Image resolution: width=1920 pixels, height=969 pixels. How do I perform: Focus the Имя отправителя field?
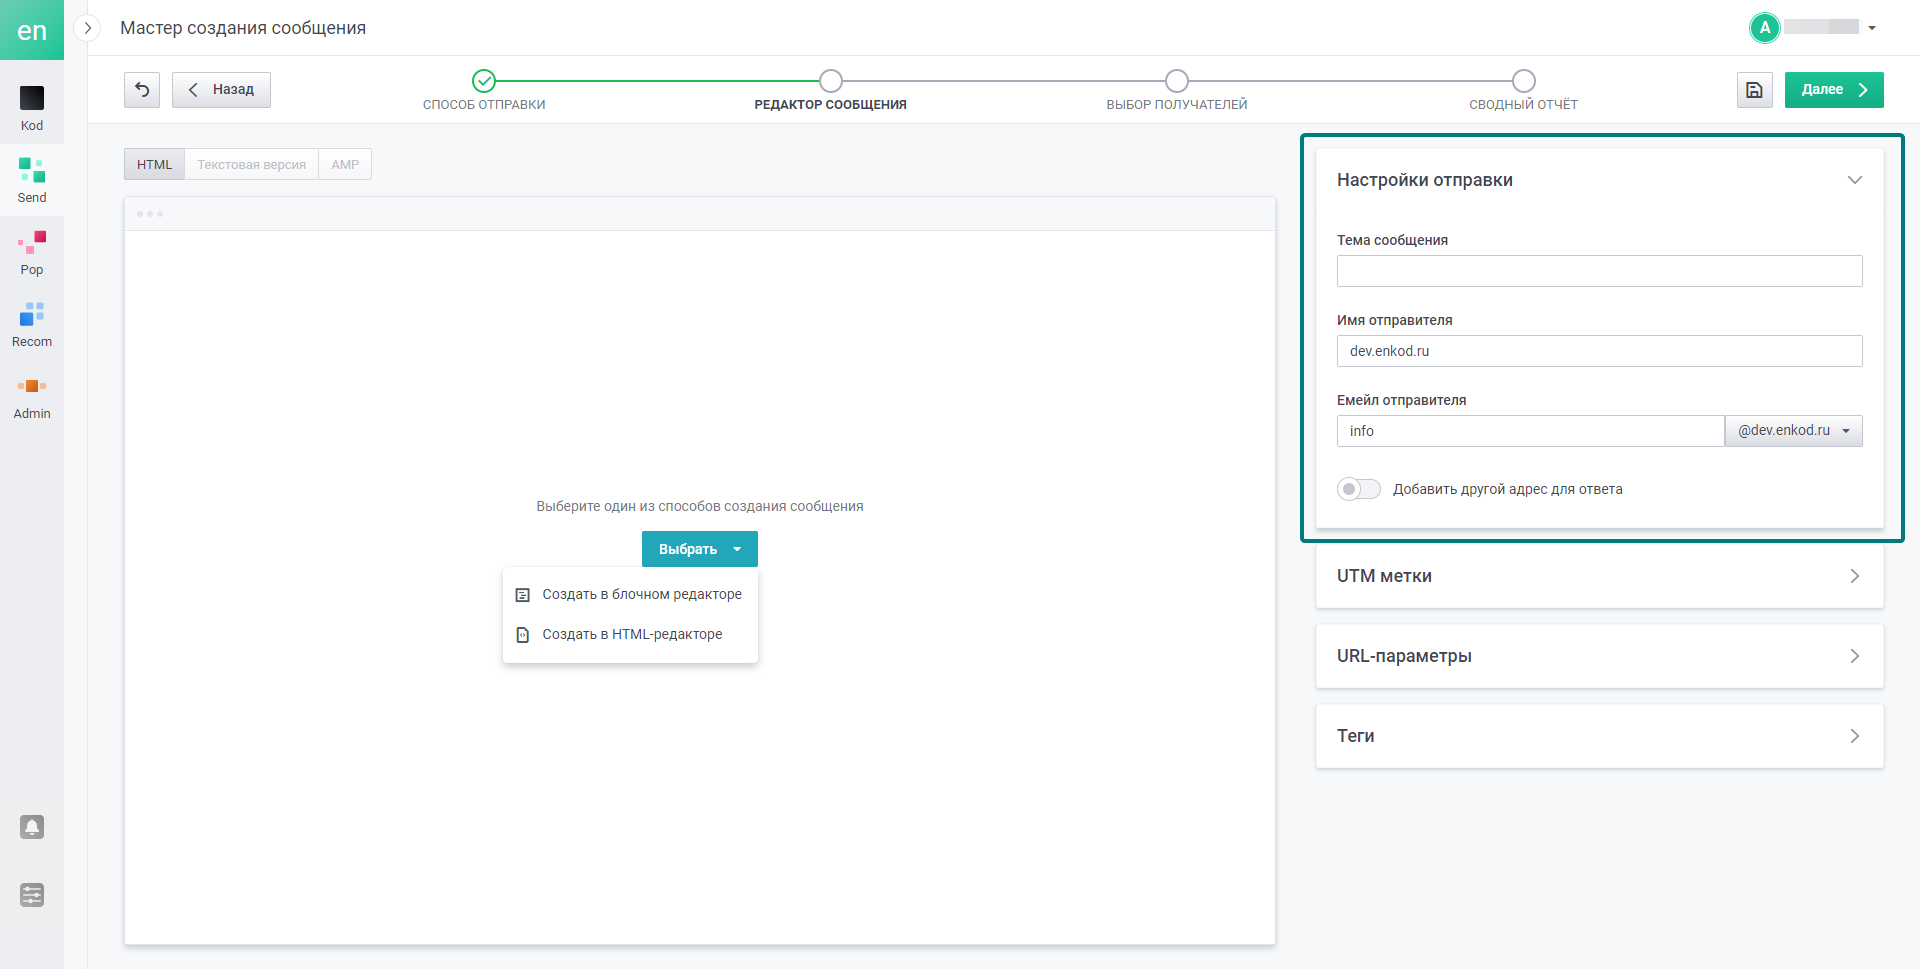pos(1600,351)
